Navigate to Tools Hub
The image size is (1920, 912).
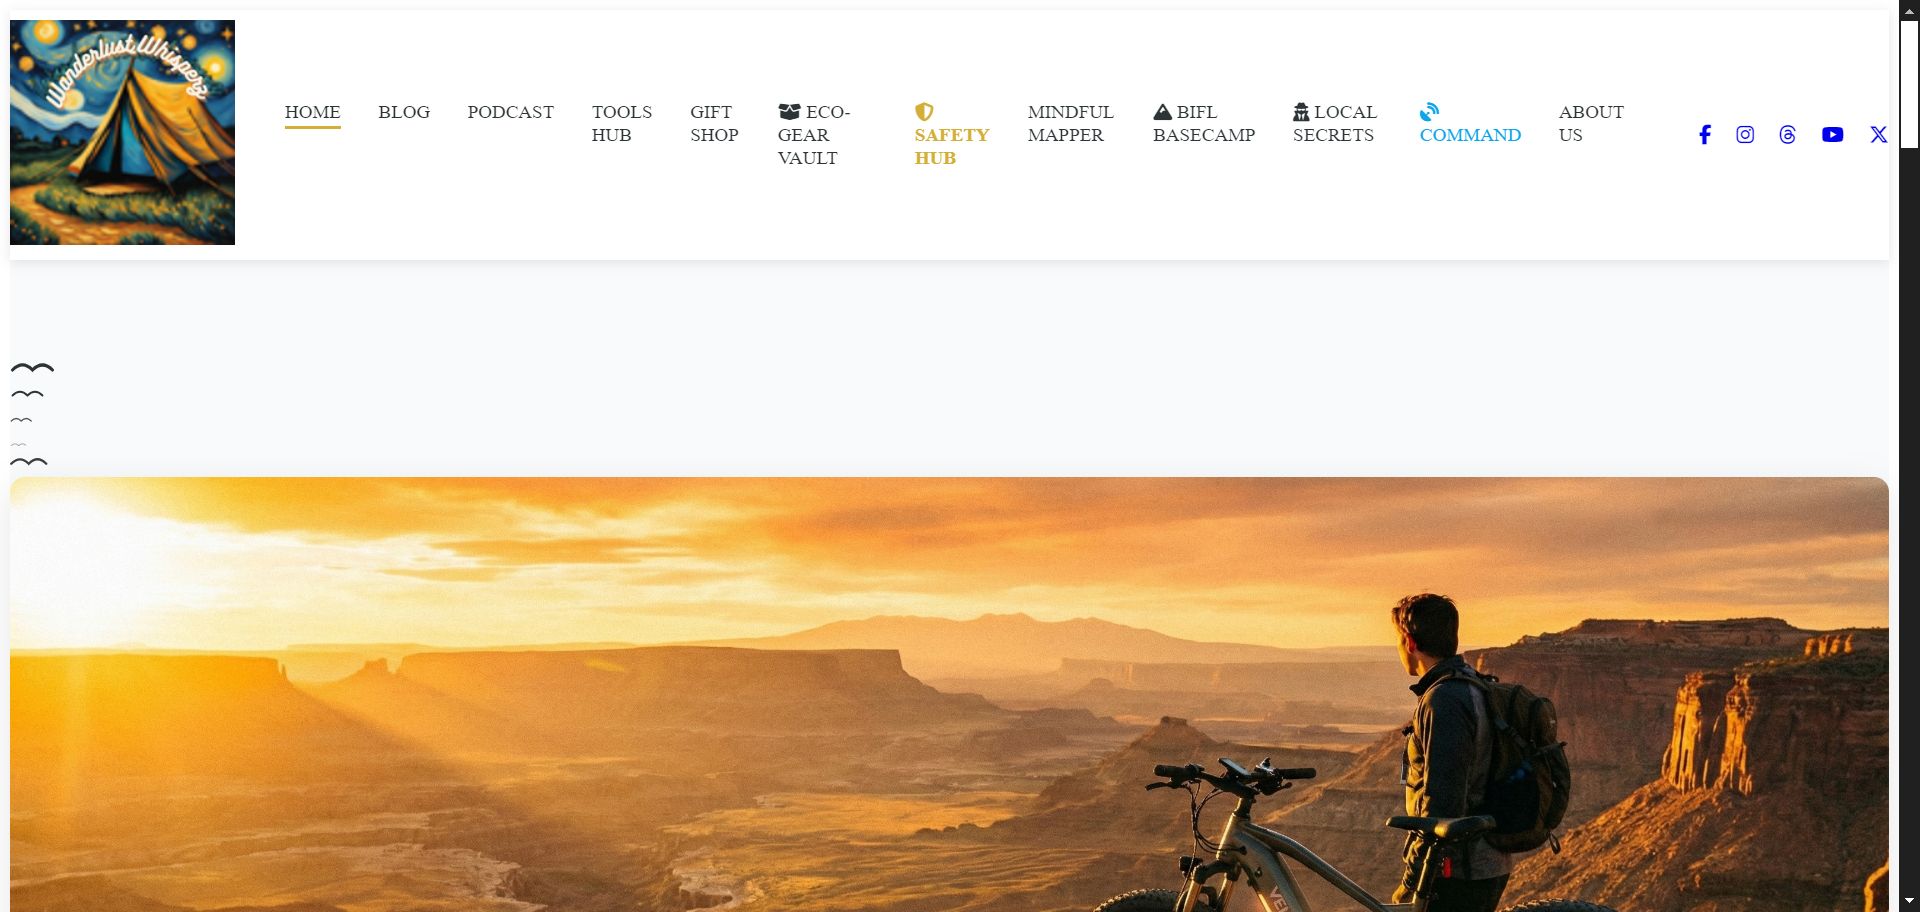tap(621, 124)
